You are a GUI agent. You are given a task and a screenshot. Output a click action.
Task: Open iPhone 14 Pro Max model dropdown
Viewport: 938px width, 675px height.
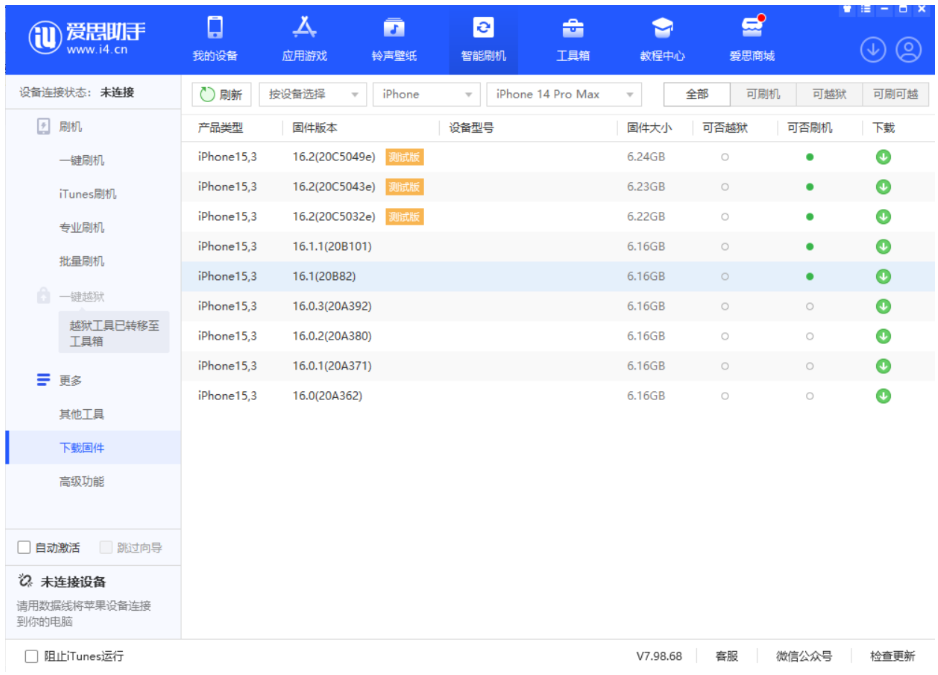pyautogui.click(x=564, y=94)
